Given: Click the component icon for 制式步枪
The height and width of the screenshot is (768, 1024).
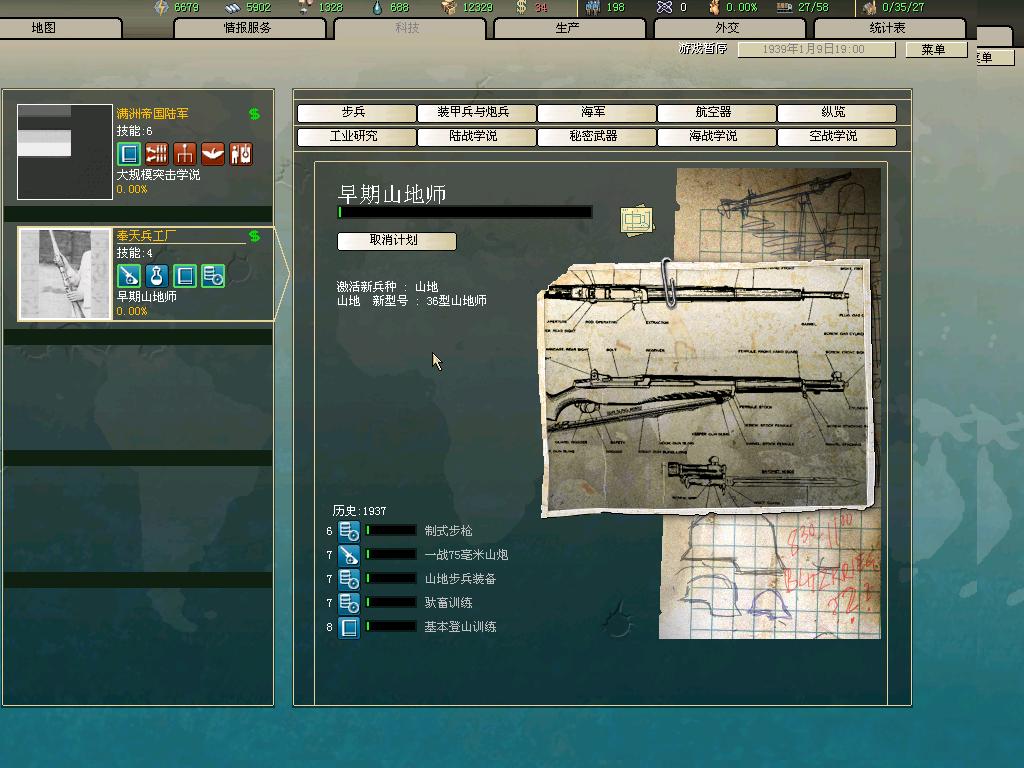Looking at the screenshot, I should click(x=349, y=531).
